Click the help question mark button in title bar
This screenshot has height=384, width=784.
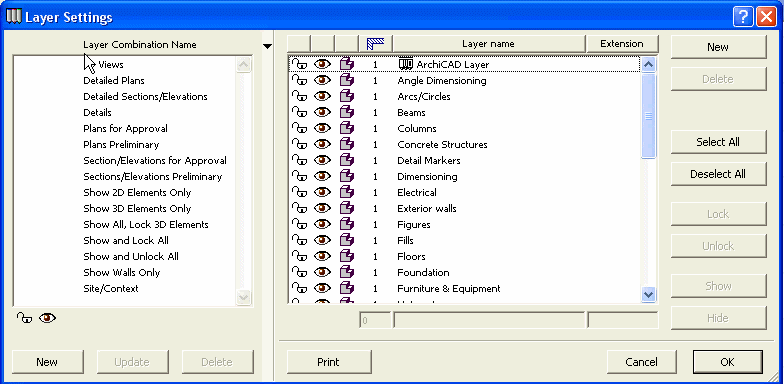coord(743,18)
